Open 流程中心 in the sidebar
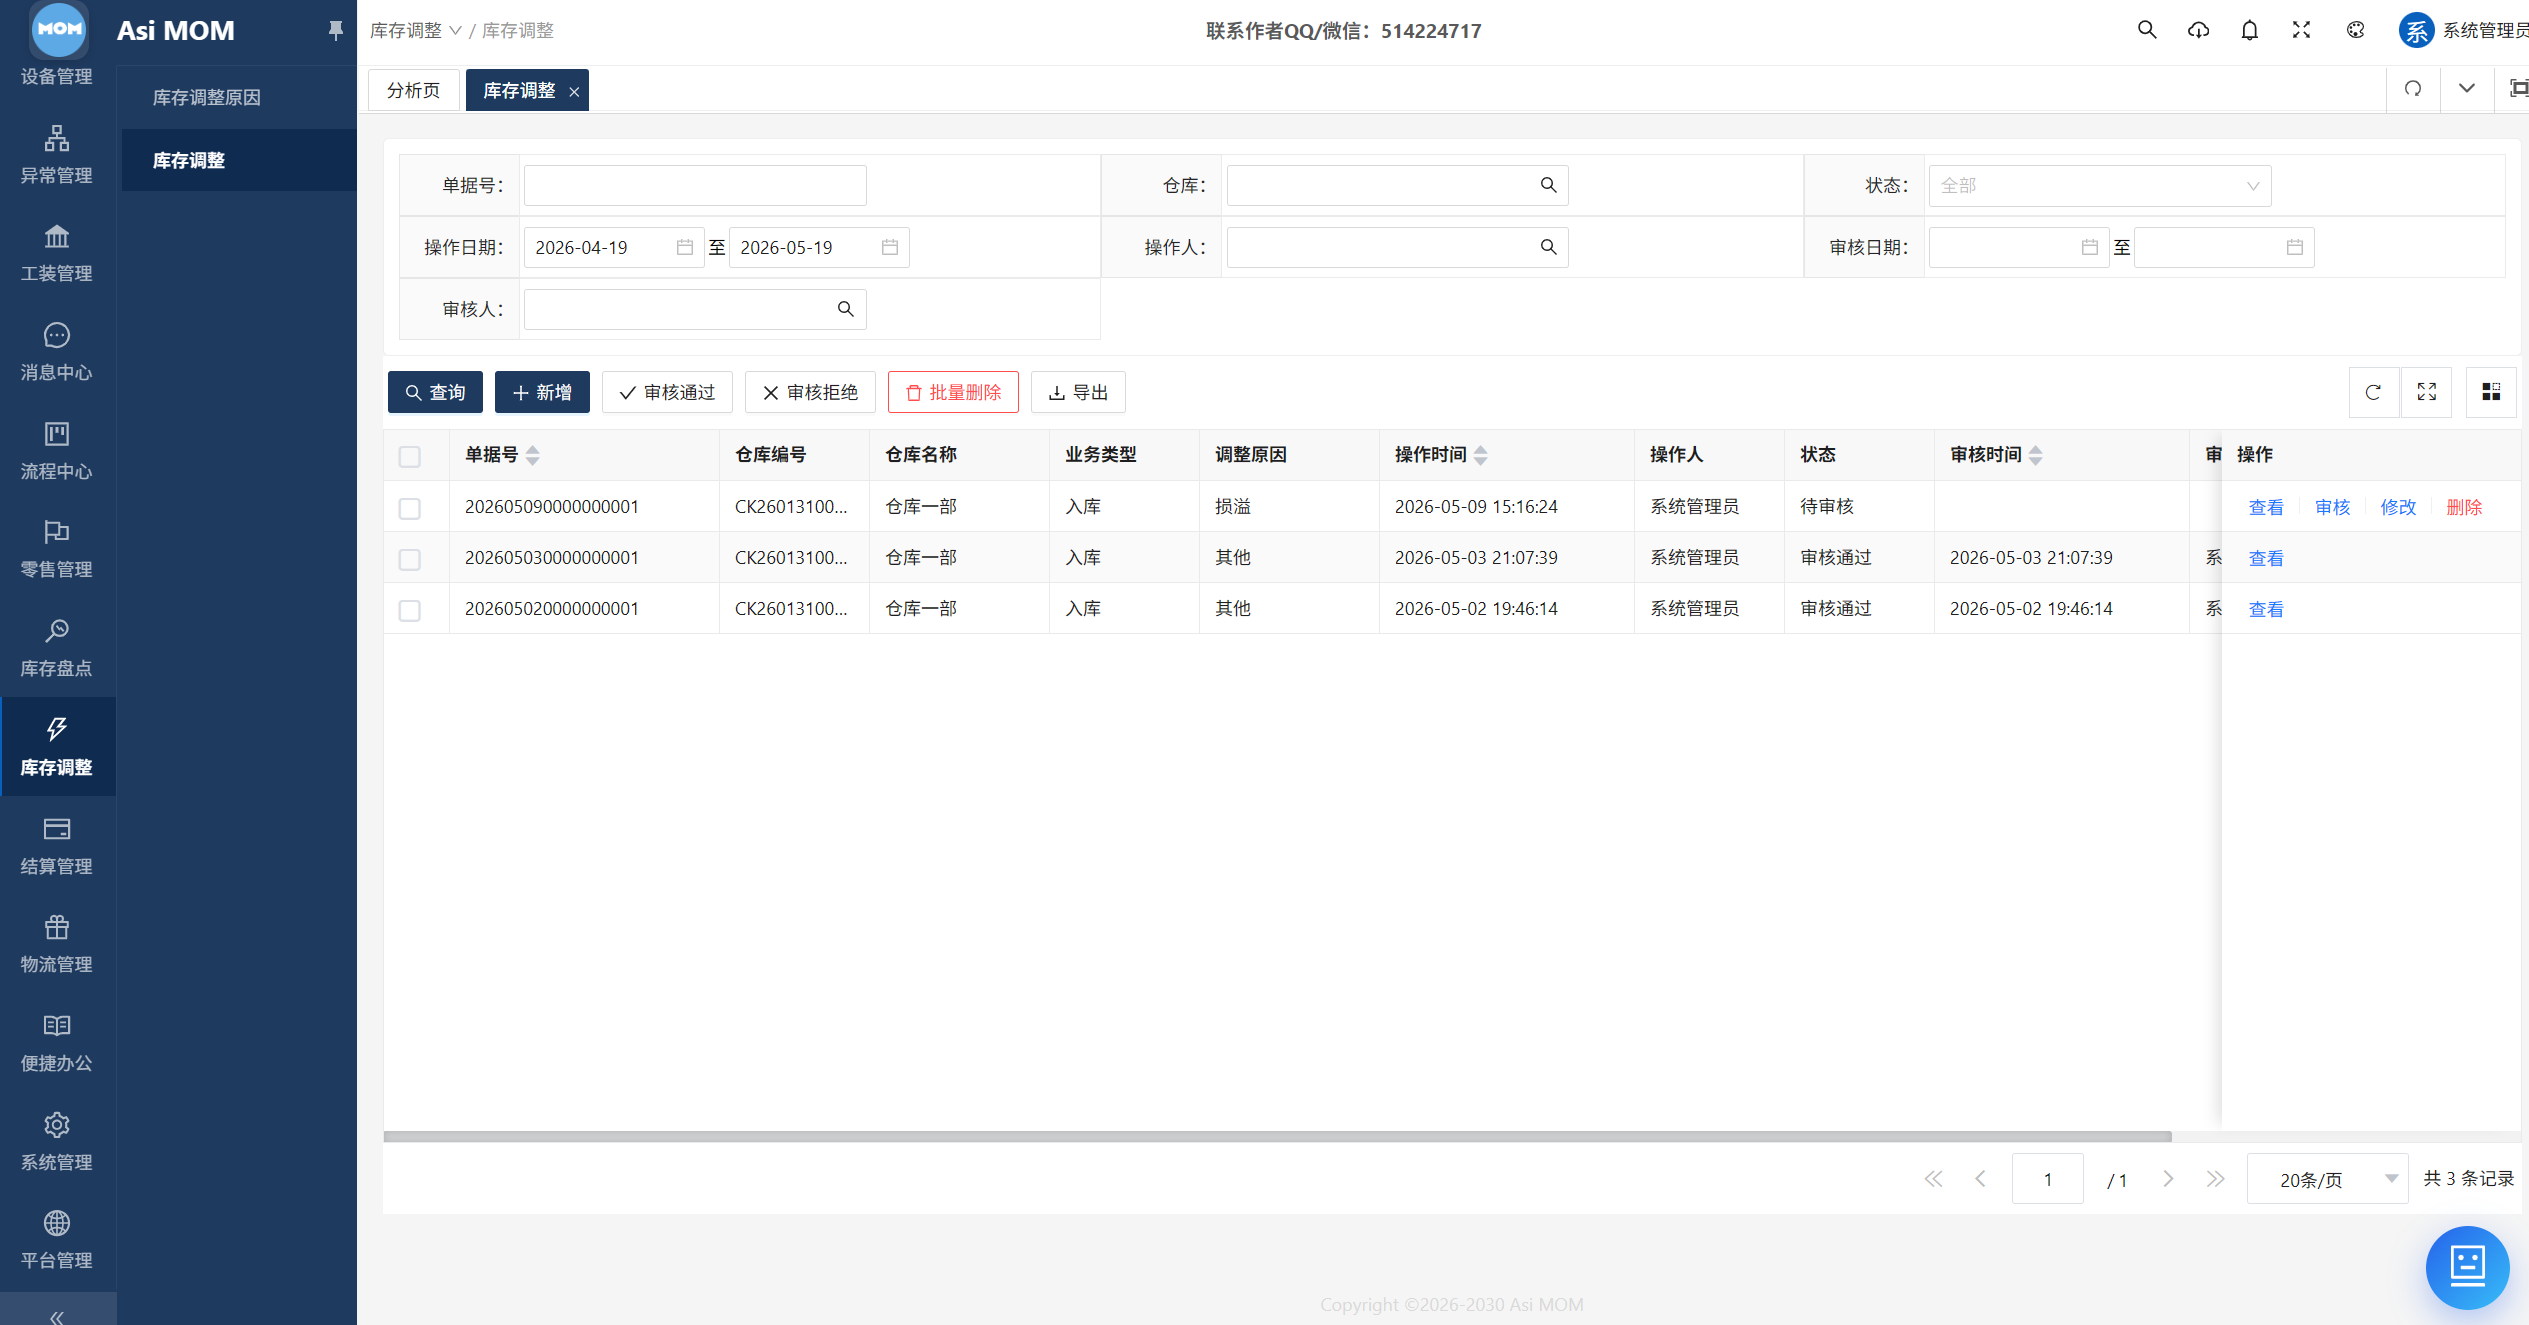2529x1325 pixels. point(57,451)
